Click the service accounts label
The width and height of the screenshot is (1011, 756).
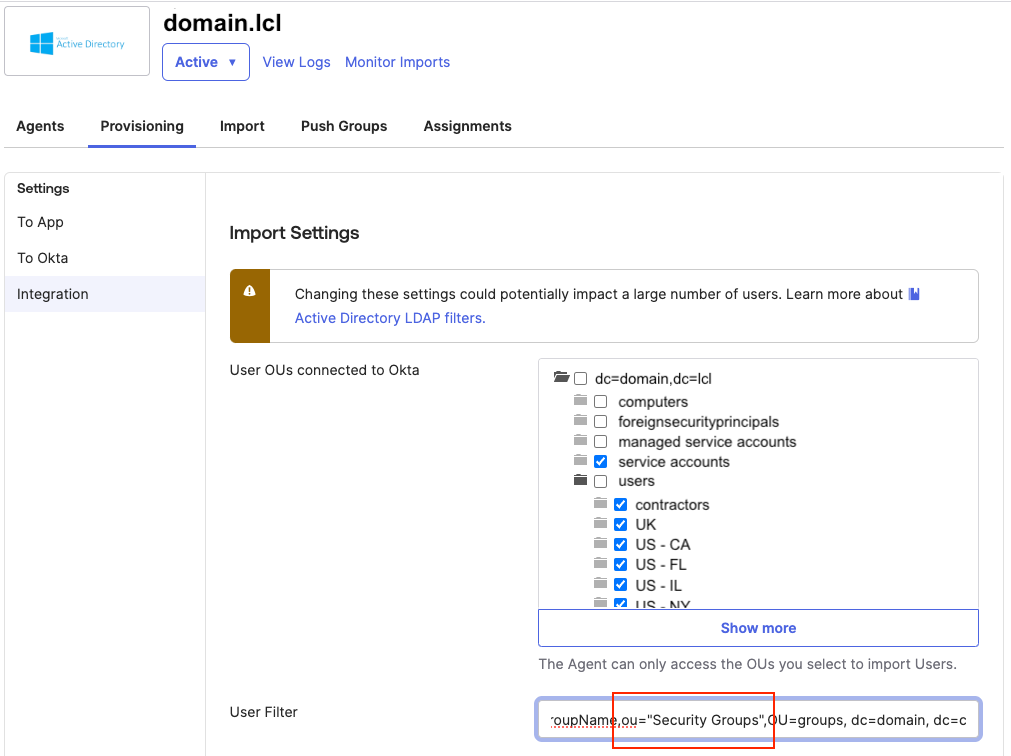674,461
